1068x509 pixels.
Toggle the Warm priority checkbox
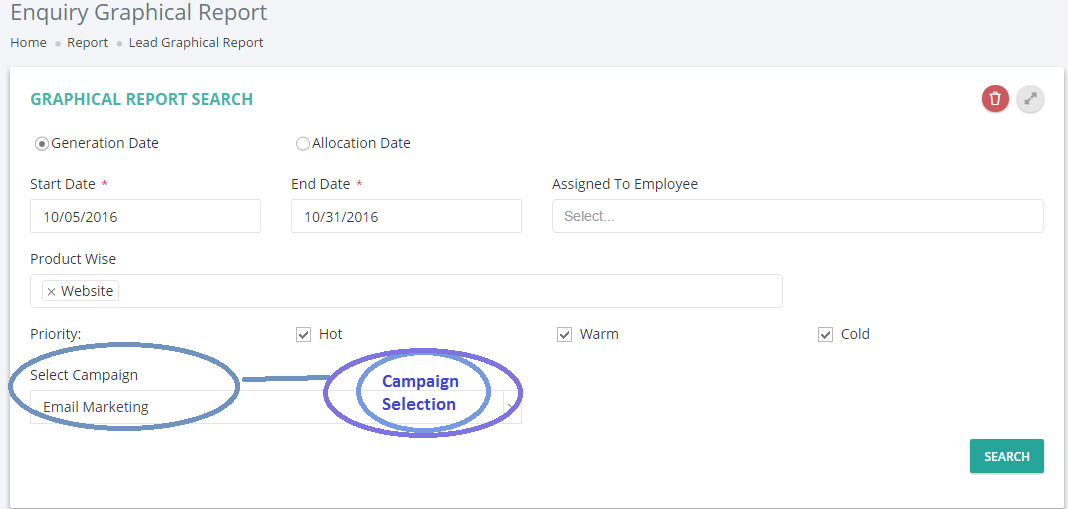564,335
